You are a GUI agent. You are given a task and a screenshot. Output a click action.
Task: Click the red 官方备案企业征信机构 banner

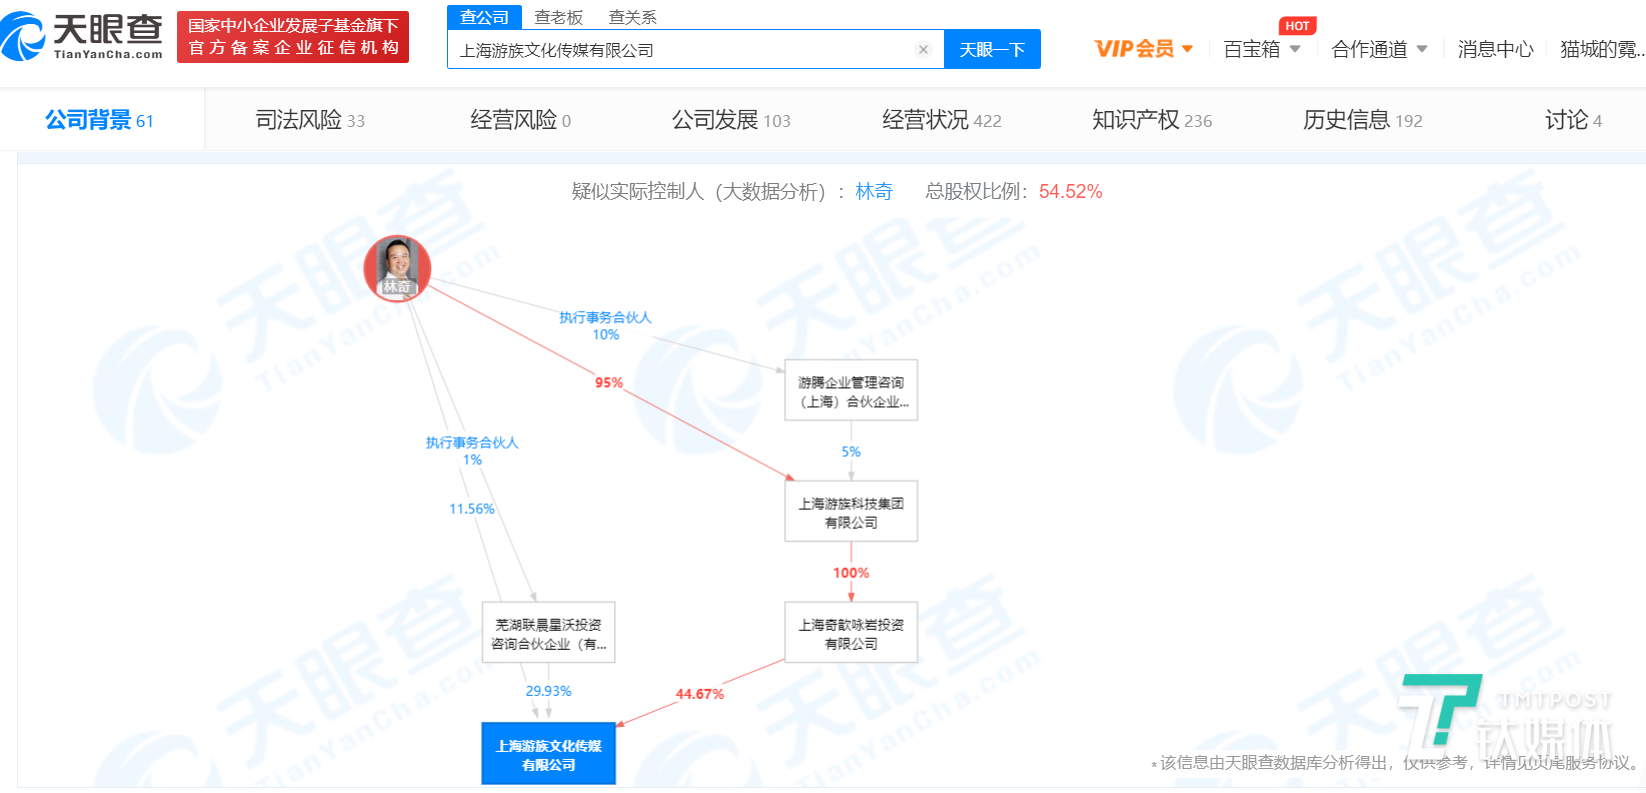click(x=293, y=37)
